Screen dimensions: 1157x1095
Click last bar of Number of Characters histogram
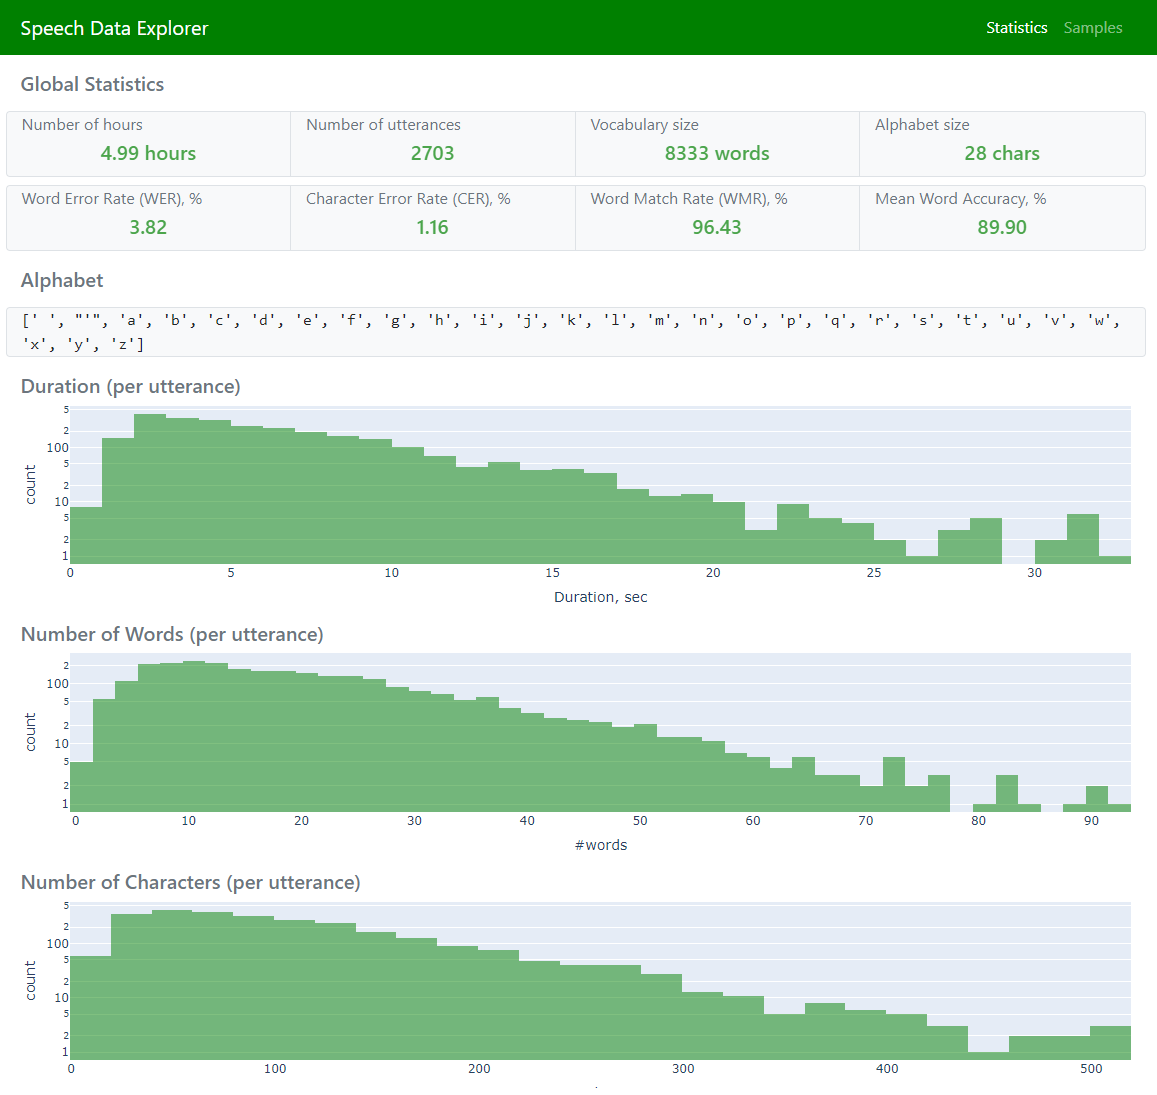1110,1043
